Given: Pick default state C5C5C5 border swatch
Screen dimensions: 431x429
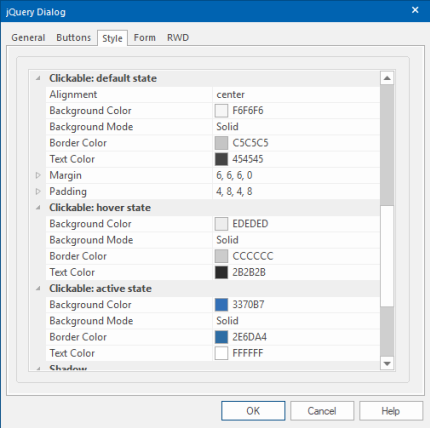Looking at the screenshot, I should coord(221,143).
